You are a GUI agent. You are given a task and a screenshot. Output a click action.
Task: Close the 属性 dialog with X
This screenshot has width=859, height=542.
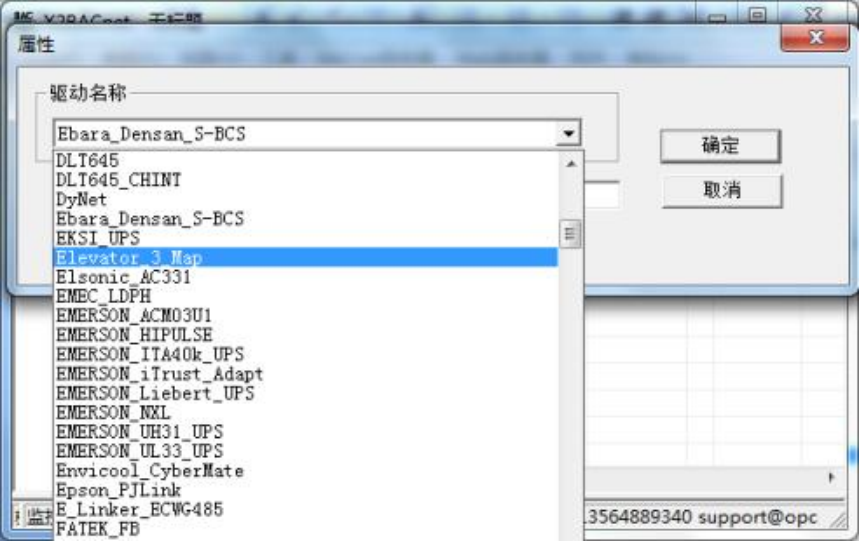(x=815, y=37)
